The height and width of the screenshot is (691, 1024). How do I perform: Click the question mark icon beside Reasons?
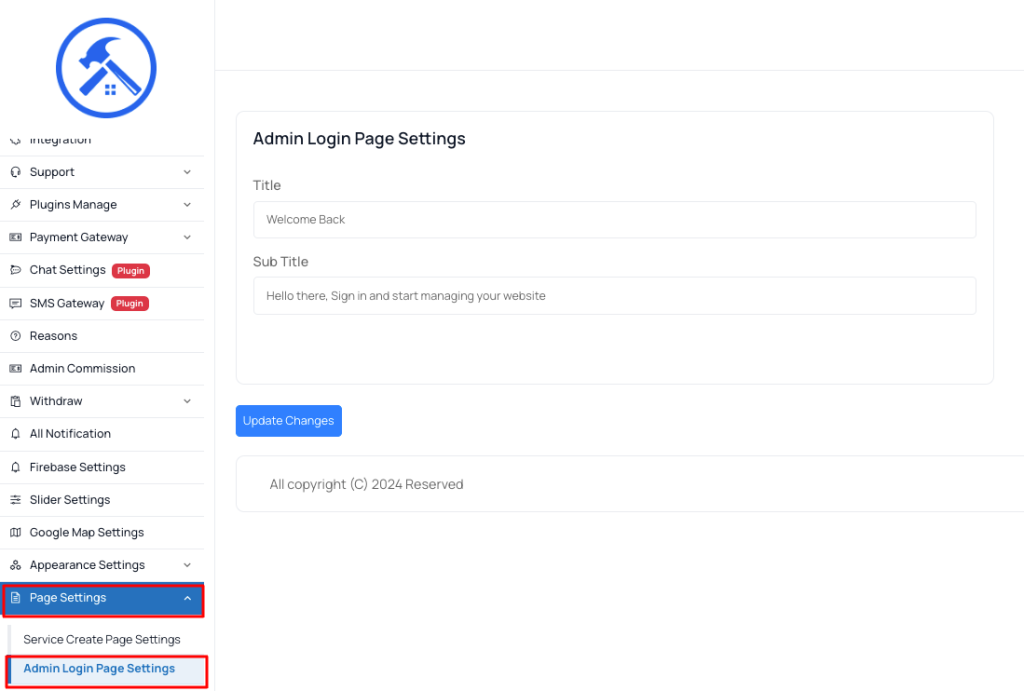pos(16,336)
